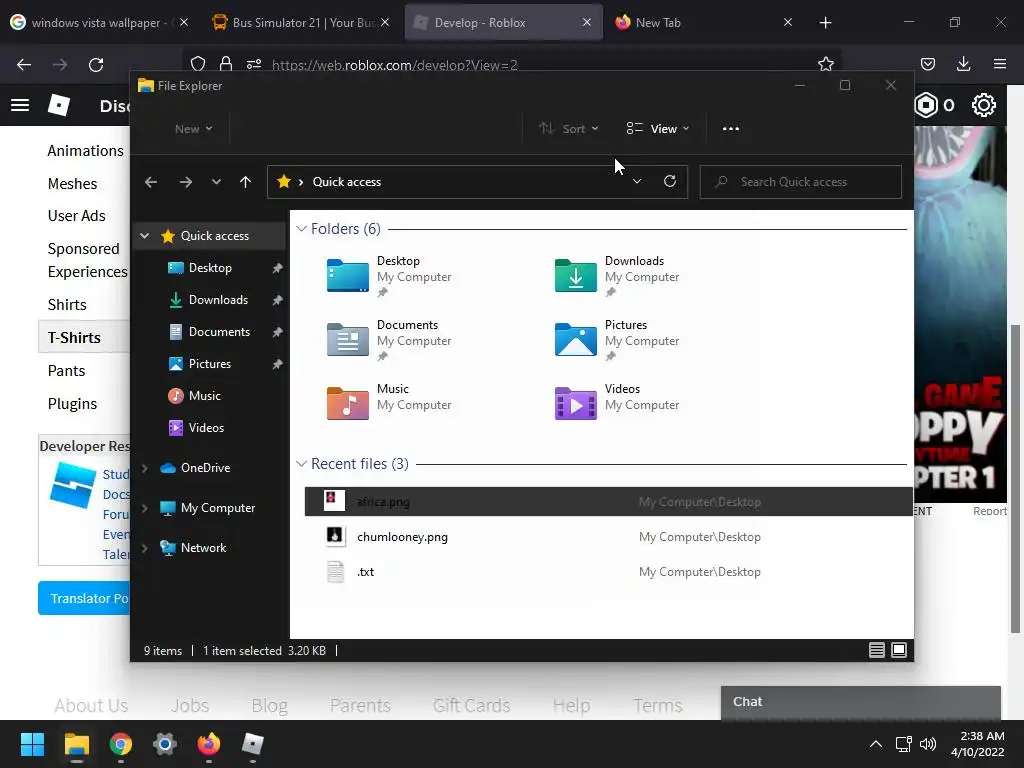Screen dimensions: 1024x768
Task: Select Meshes in Roblox develop sidebar
Action: [x=72, y=184]
